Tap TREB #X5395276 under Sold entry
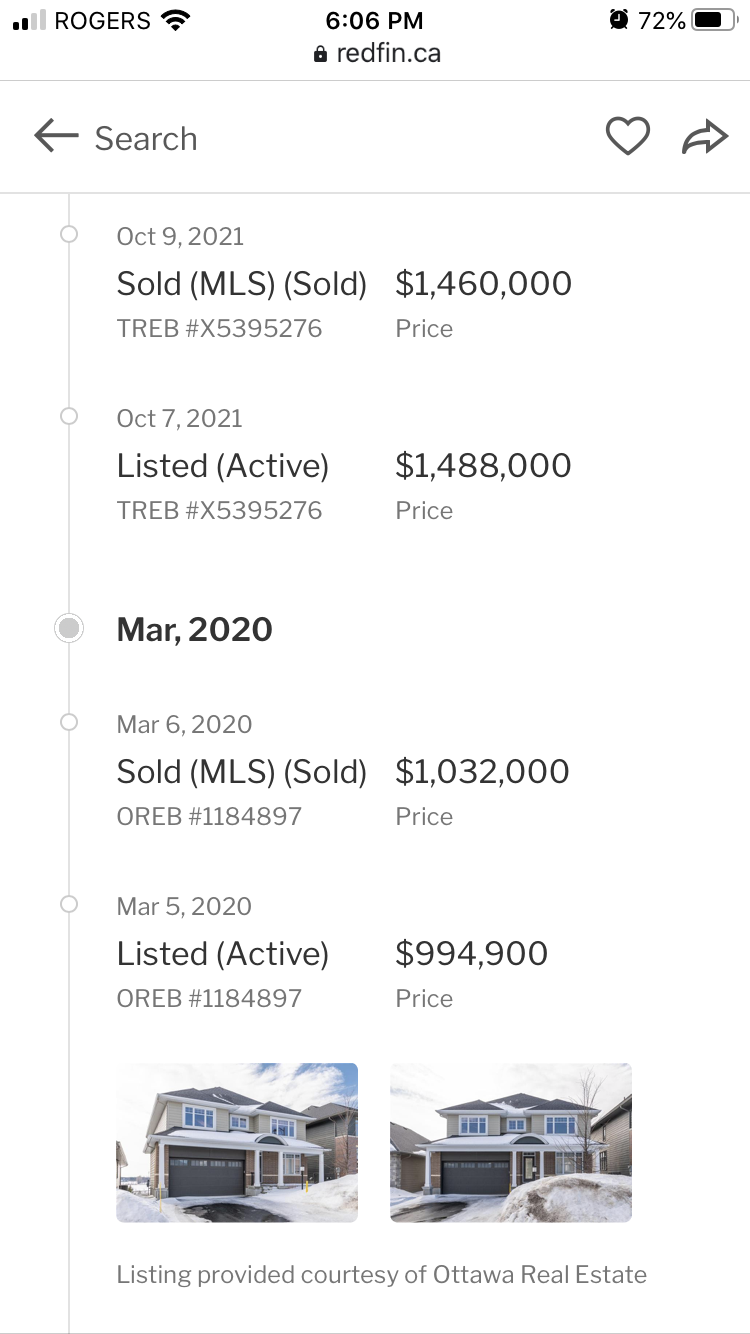Screen dimensions: 750x1334 click(219, 329)
